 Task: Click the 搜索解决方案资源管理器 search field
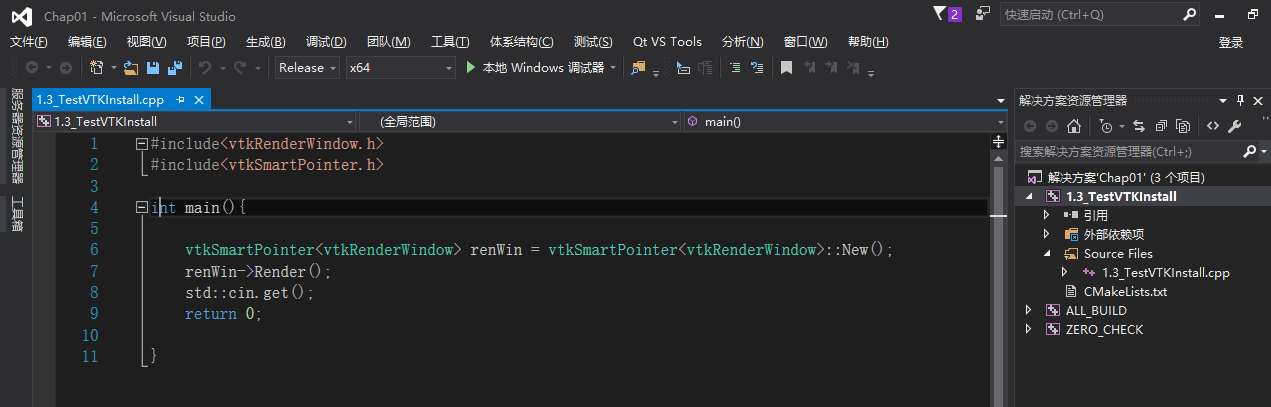(x=1128, y=151)
